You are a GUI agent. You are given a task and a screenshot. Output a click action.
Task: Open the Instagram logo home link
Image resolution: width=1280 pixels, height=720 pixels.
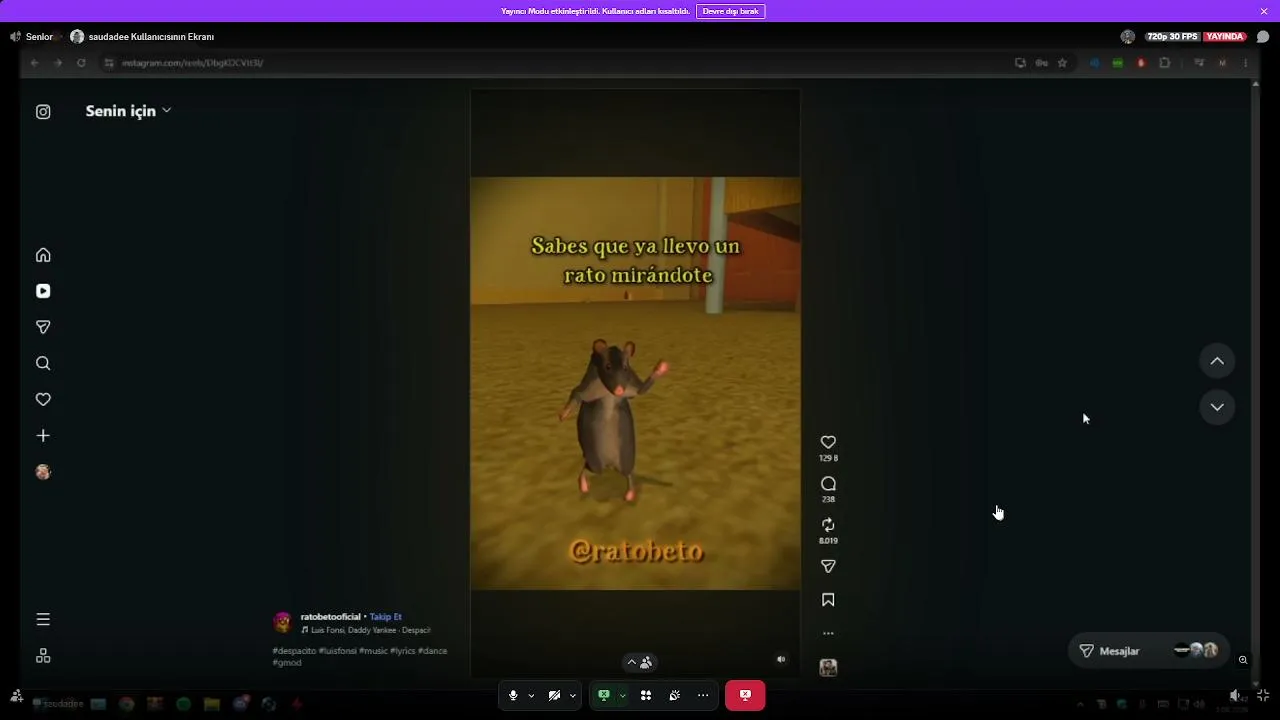click(x=43, y=112)
